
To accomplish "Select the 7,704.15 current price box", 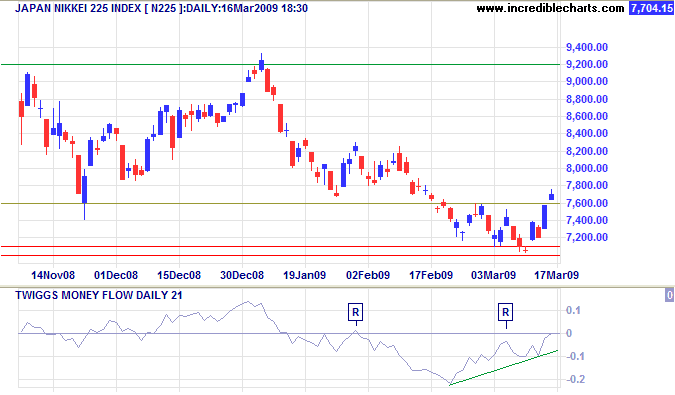I will [651, 8].
